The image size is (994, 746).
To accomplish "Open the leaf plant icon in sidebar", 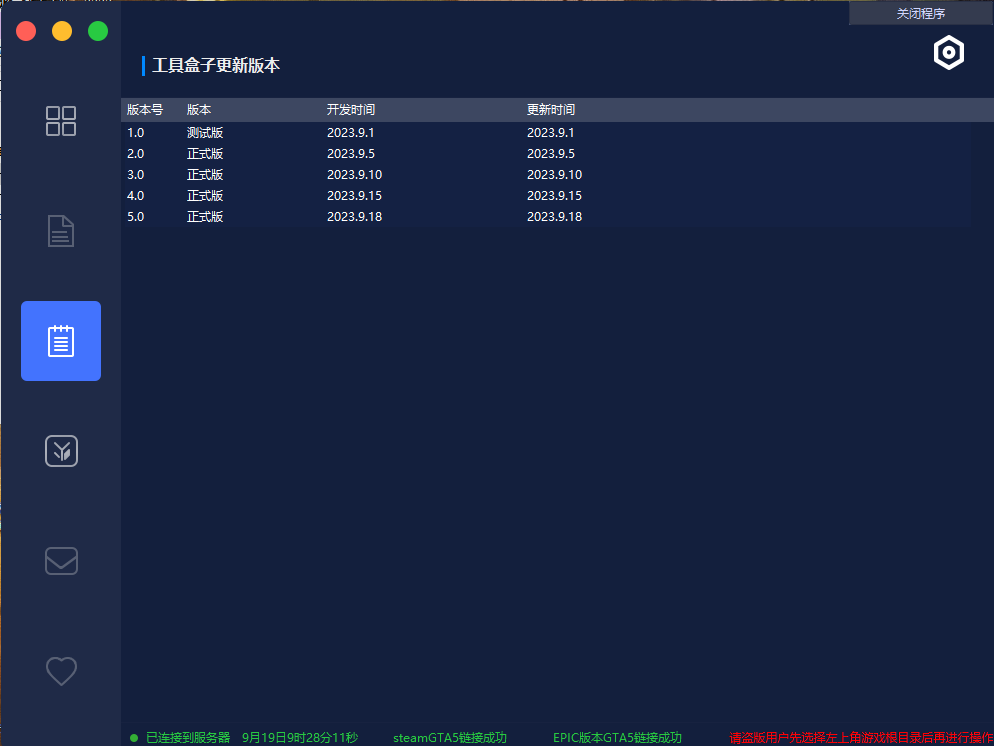I will [61, 451].
